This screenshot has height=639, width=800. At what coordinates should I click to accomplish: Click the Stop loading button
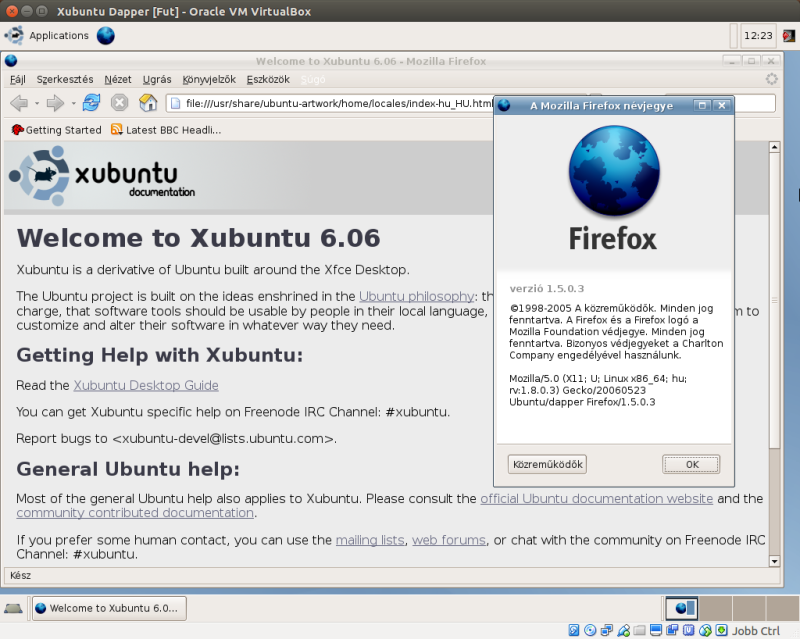[x=119, y=103]
